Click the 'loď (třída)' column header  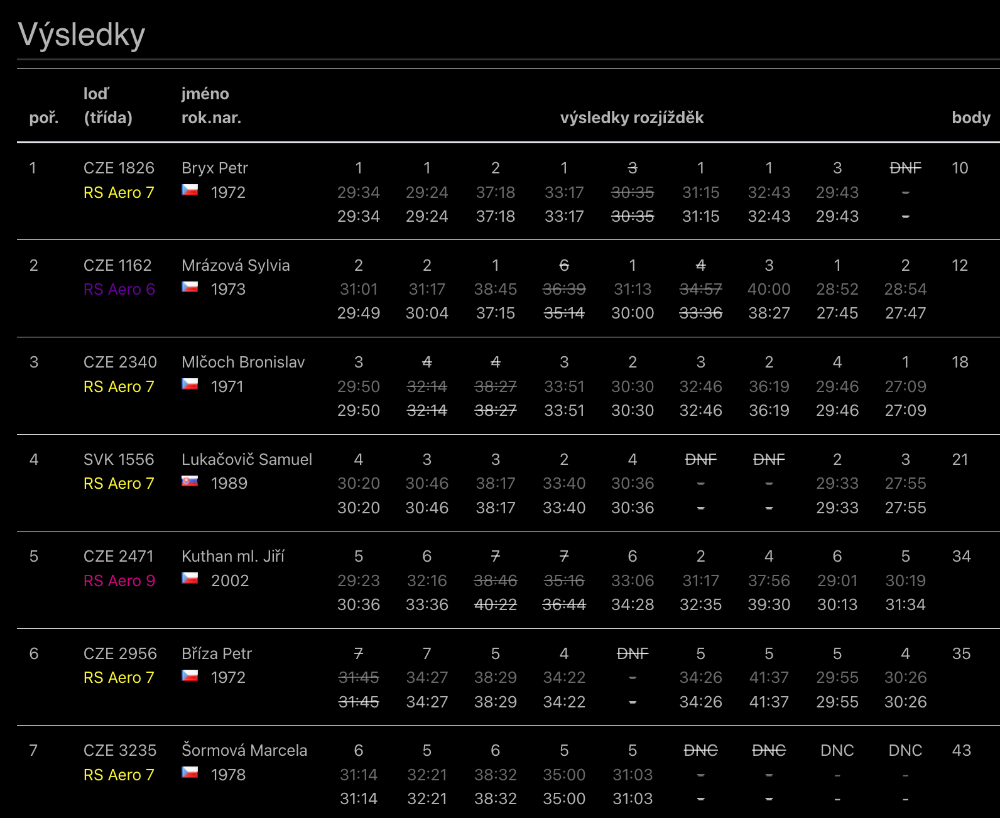[x=108, y=105]
